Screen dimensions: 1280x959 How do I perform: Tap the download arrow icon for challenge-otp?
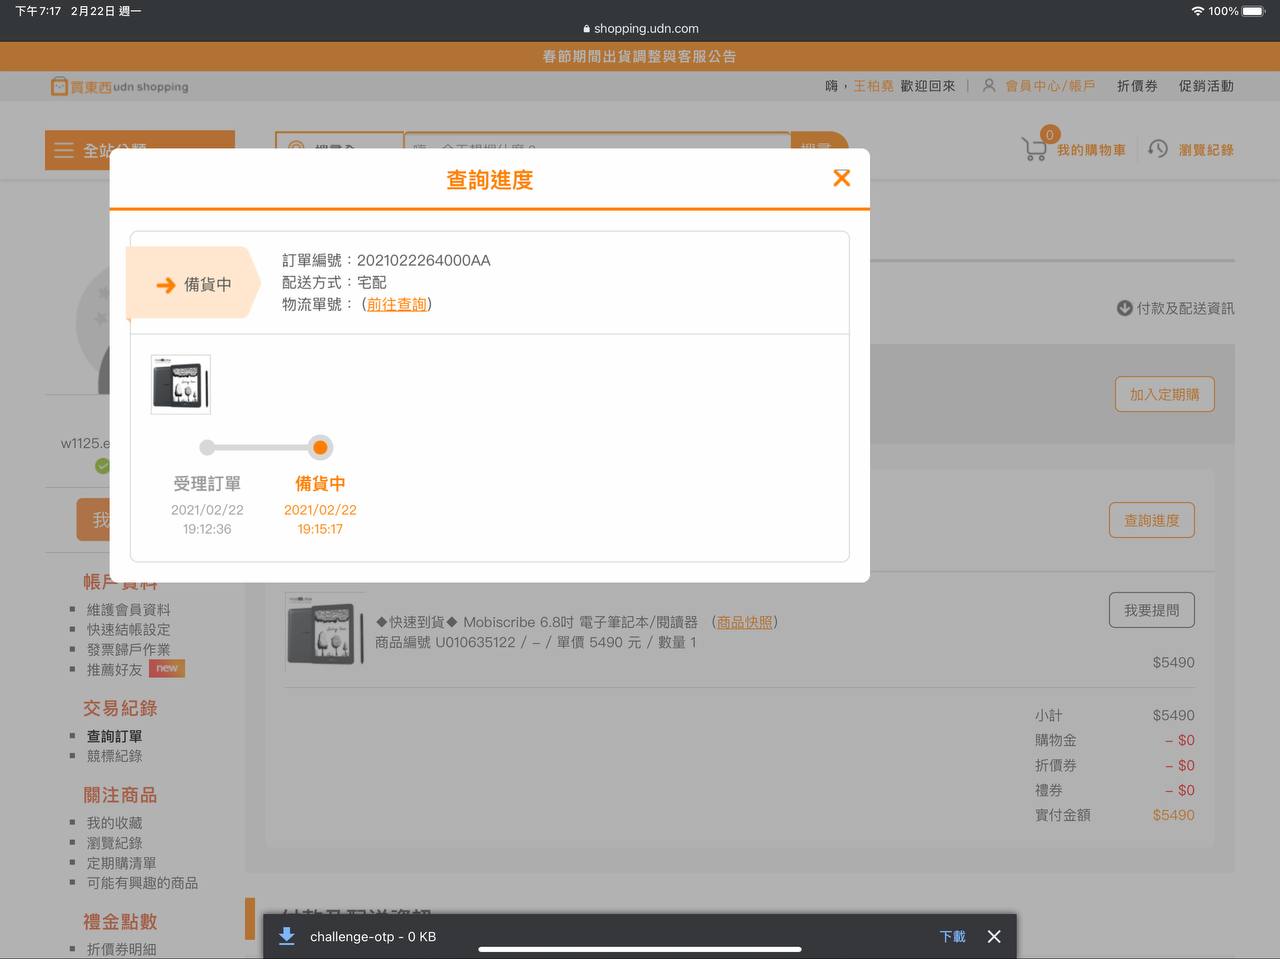287,936
